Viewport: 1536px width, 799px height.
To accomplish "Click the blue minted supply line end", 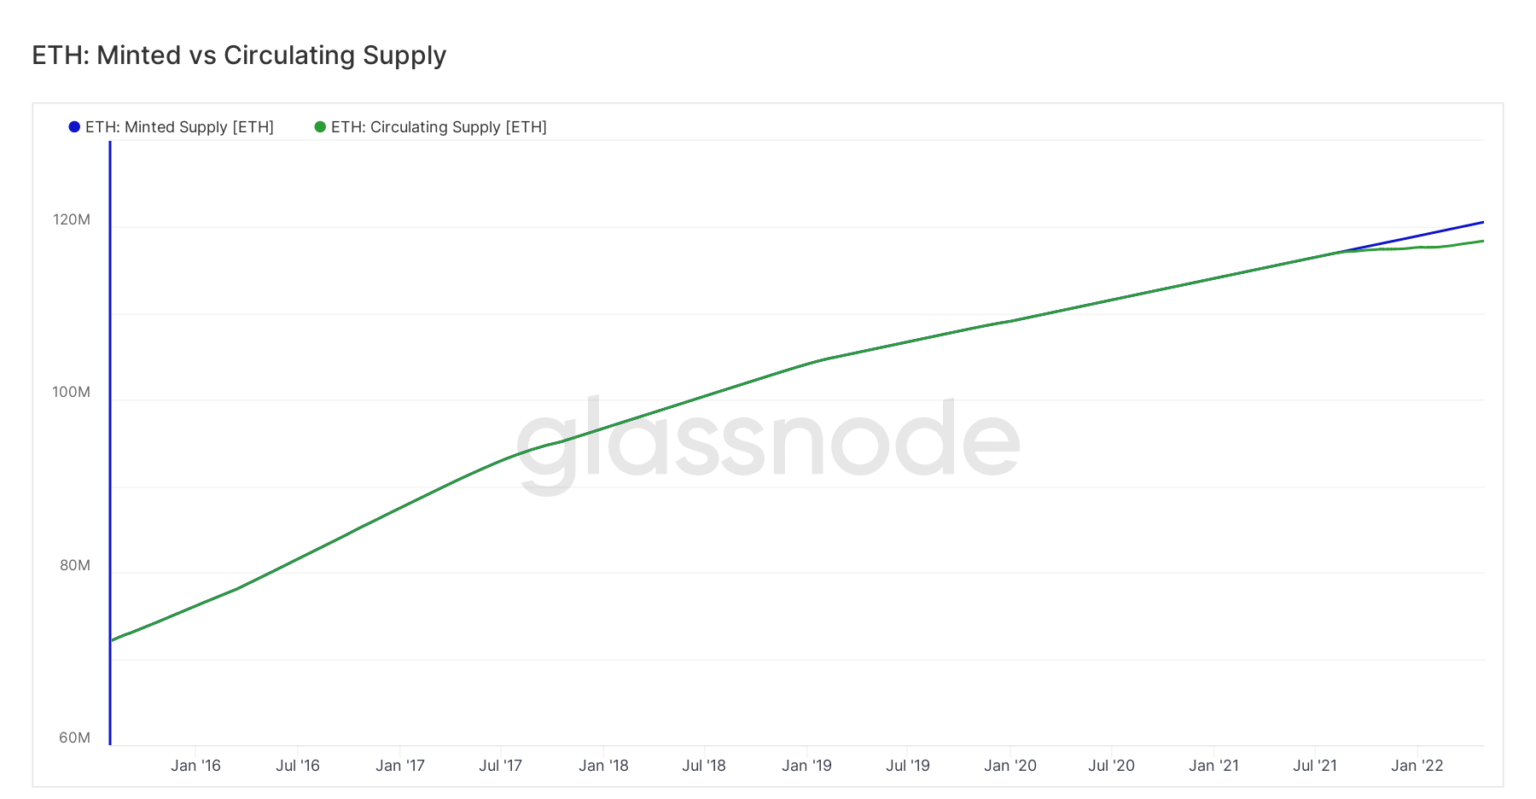I will click(1481, 223).
